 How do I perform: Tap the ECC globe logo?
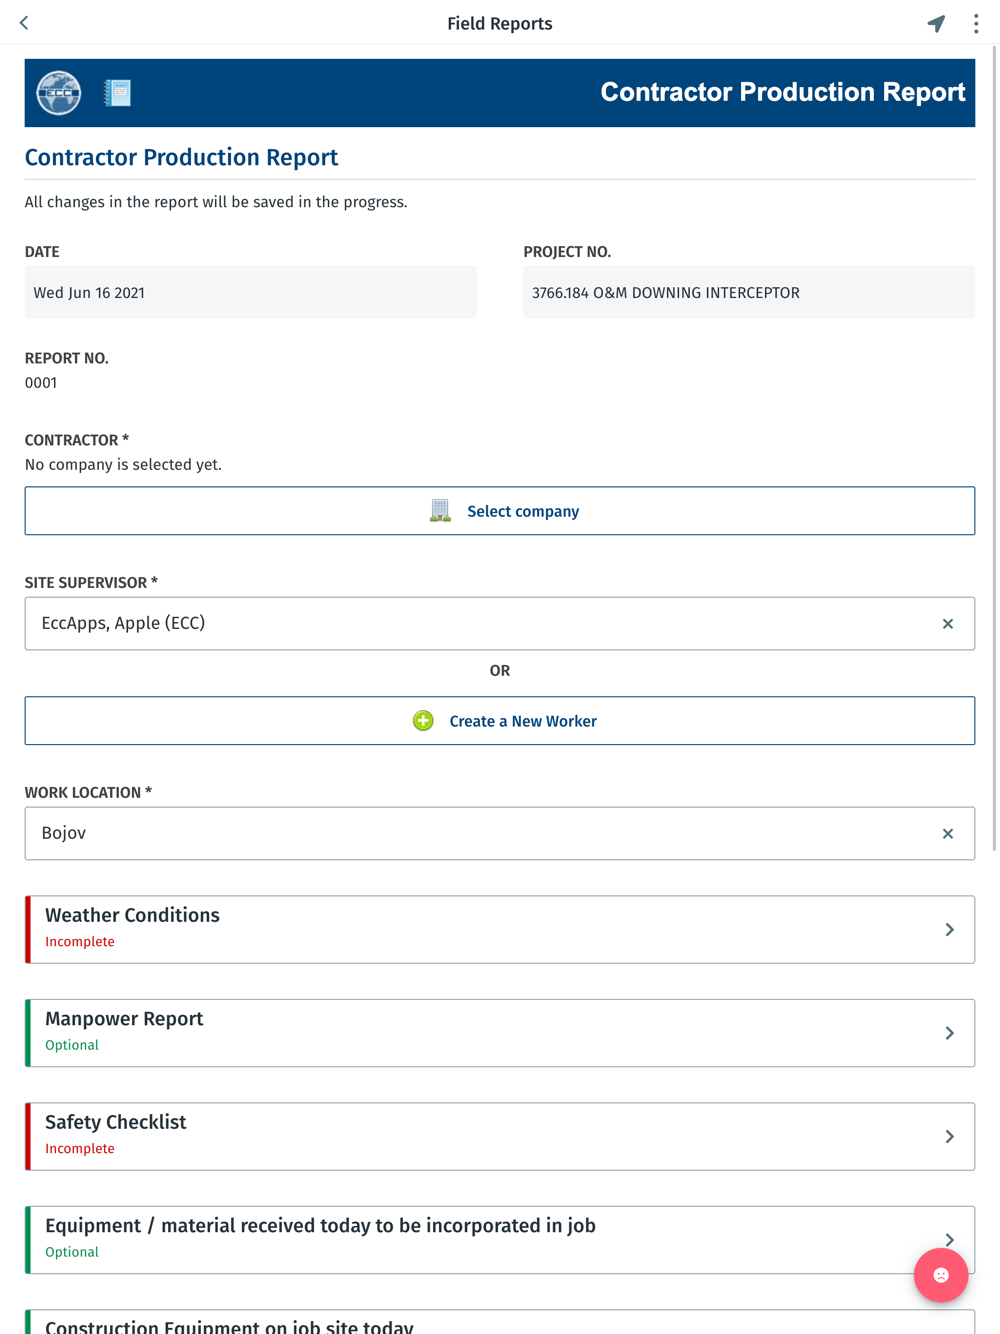point(59,93)
